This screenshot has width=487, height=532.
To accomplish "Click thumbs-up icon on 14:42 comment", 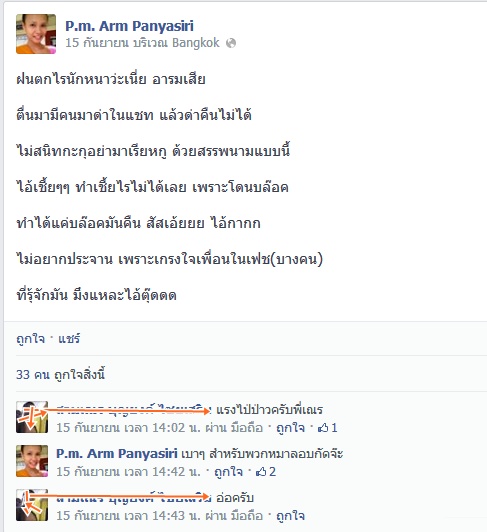I will pyautogui.click(x=261, y=472).
